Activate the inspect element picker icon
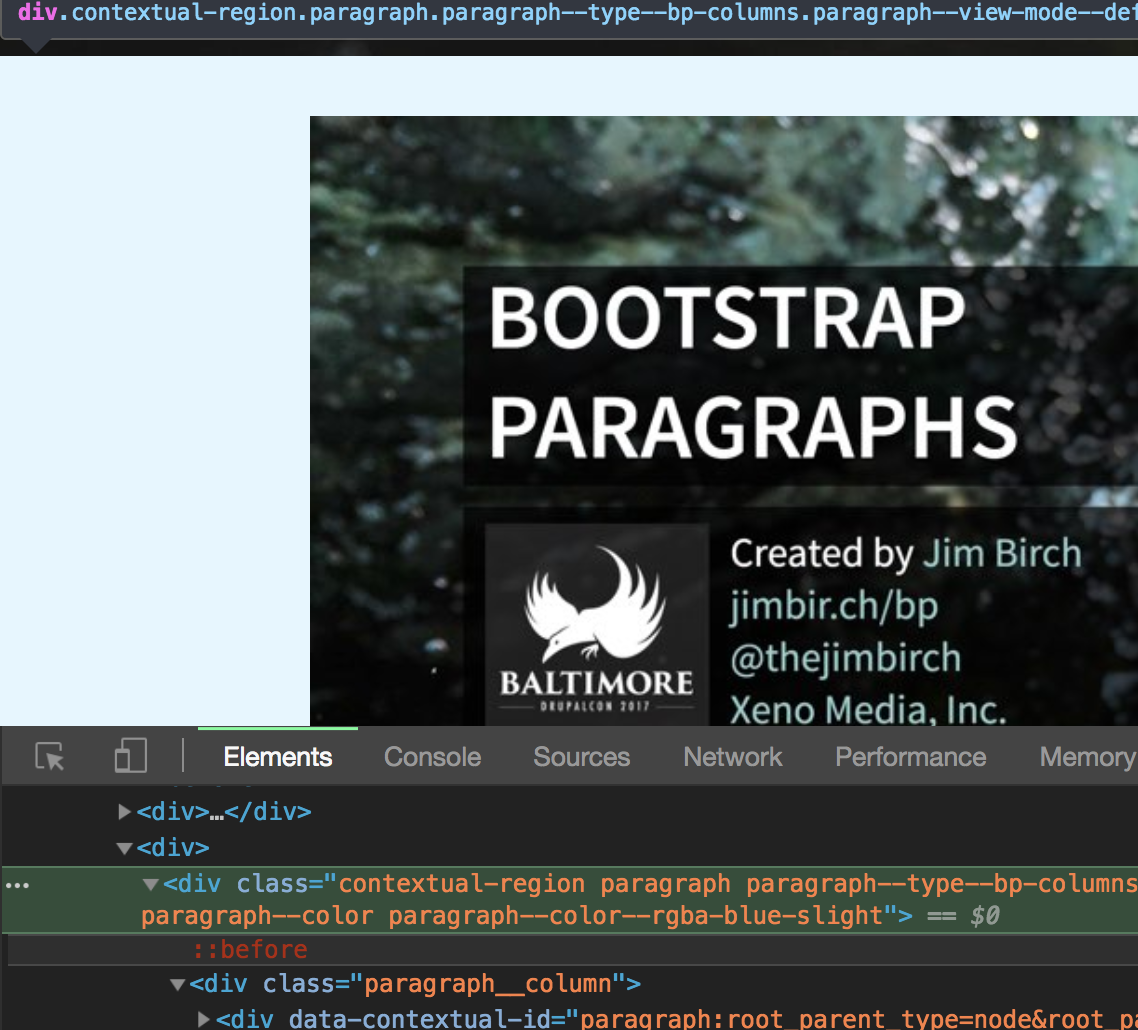The width and height of the screenshot is (1138, 1030). click(49, 756)
